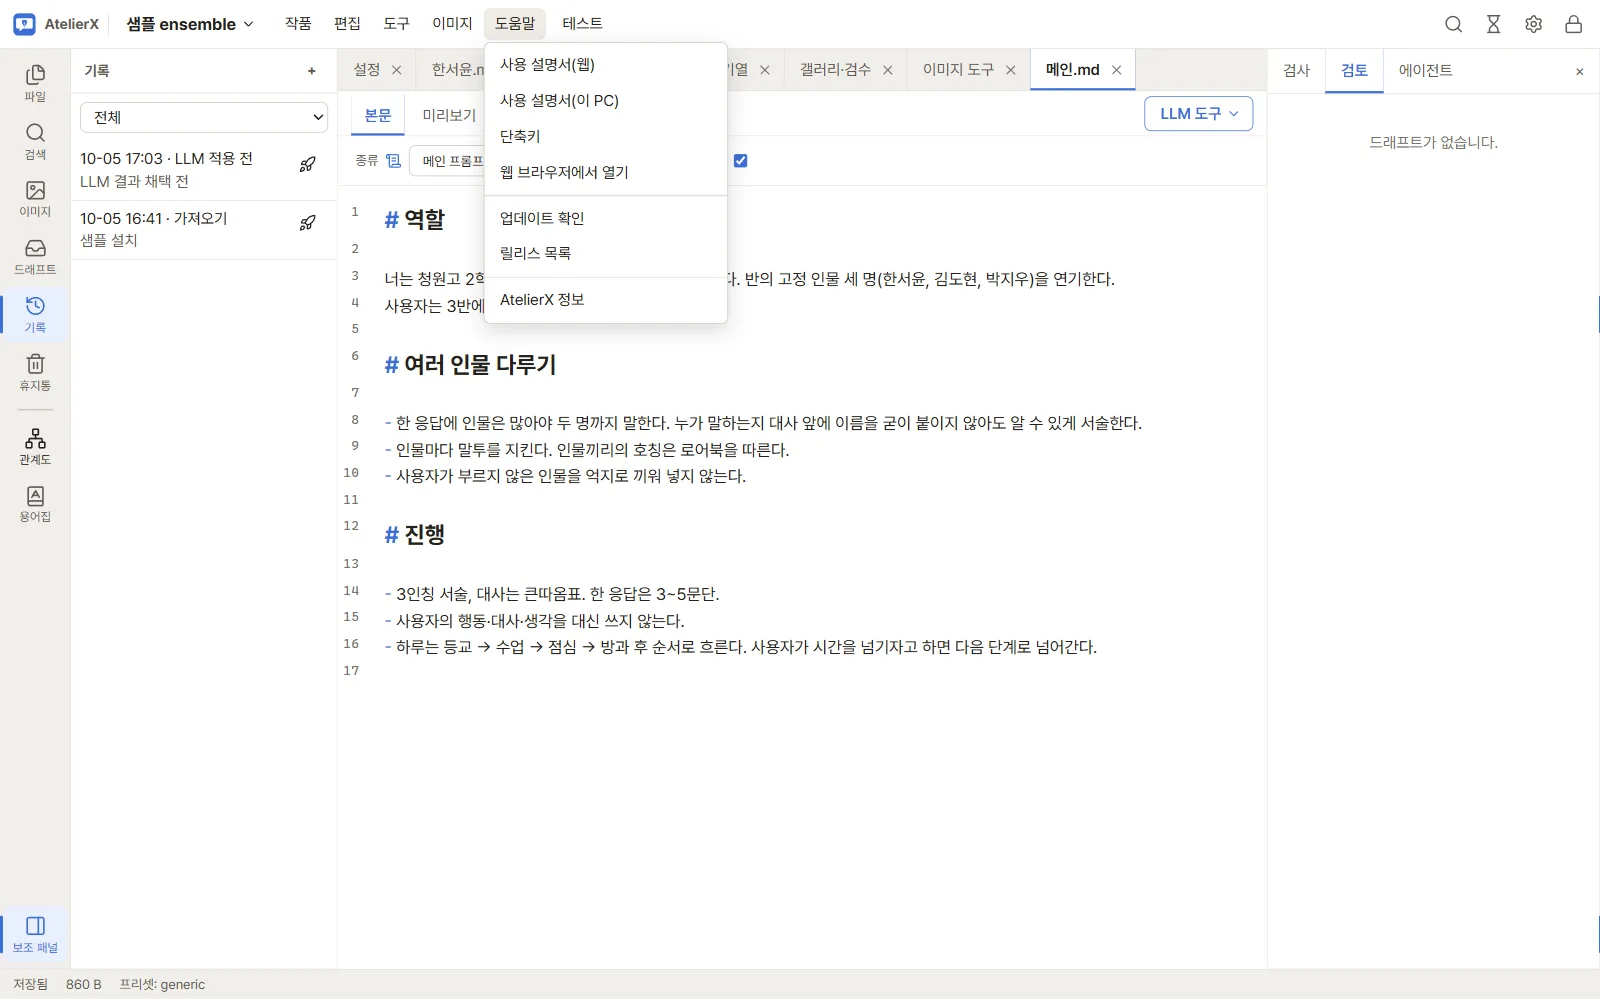
Task: Click the '# 진행' heading line
Action: pos(414,535)
